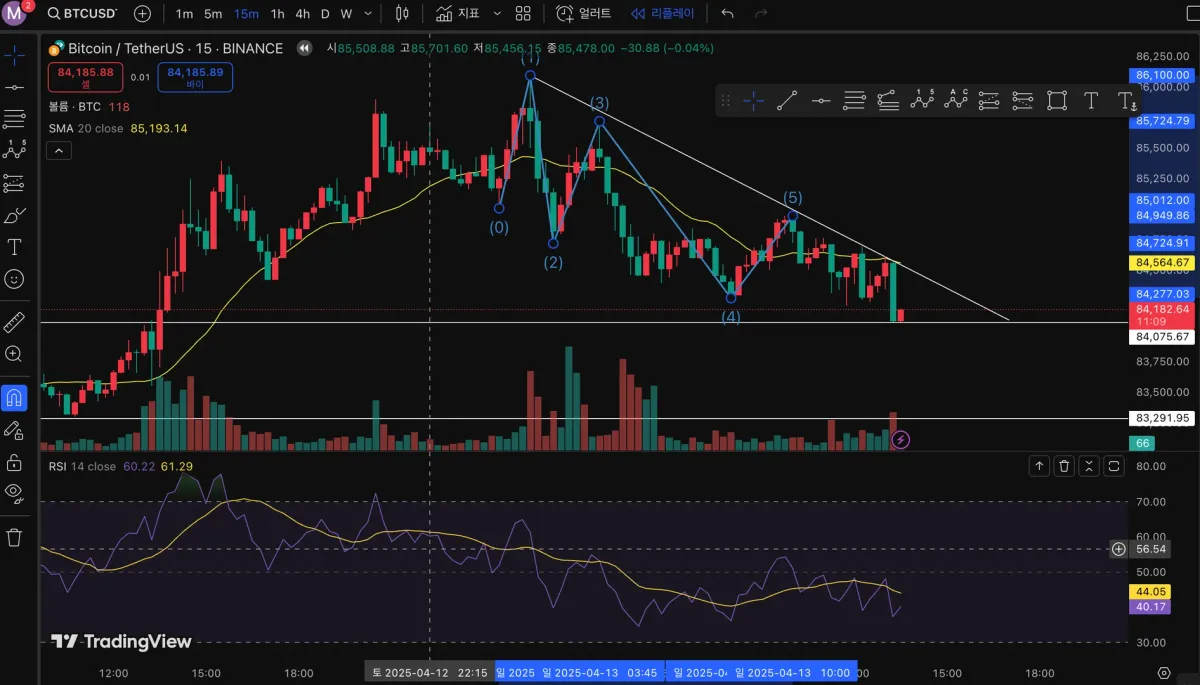Switch to the 4h timeframe
This screenshot has height=685, width=1200.
coord(302,14)
